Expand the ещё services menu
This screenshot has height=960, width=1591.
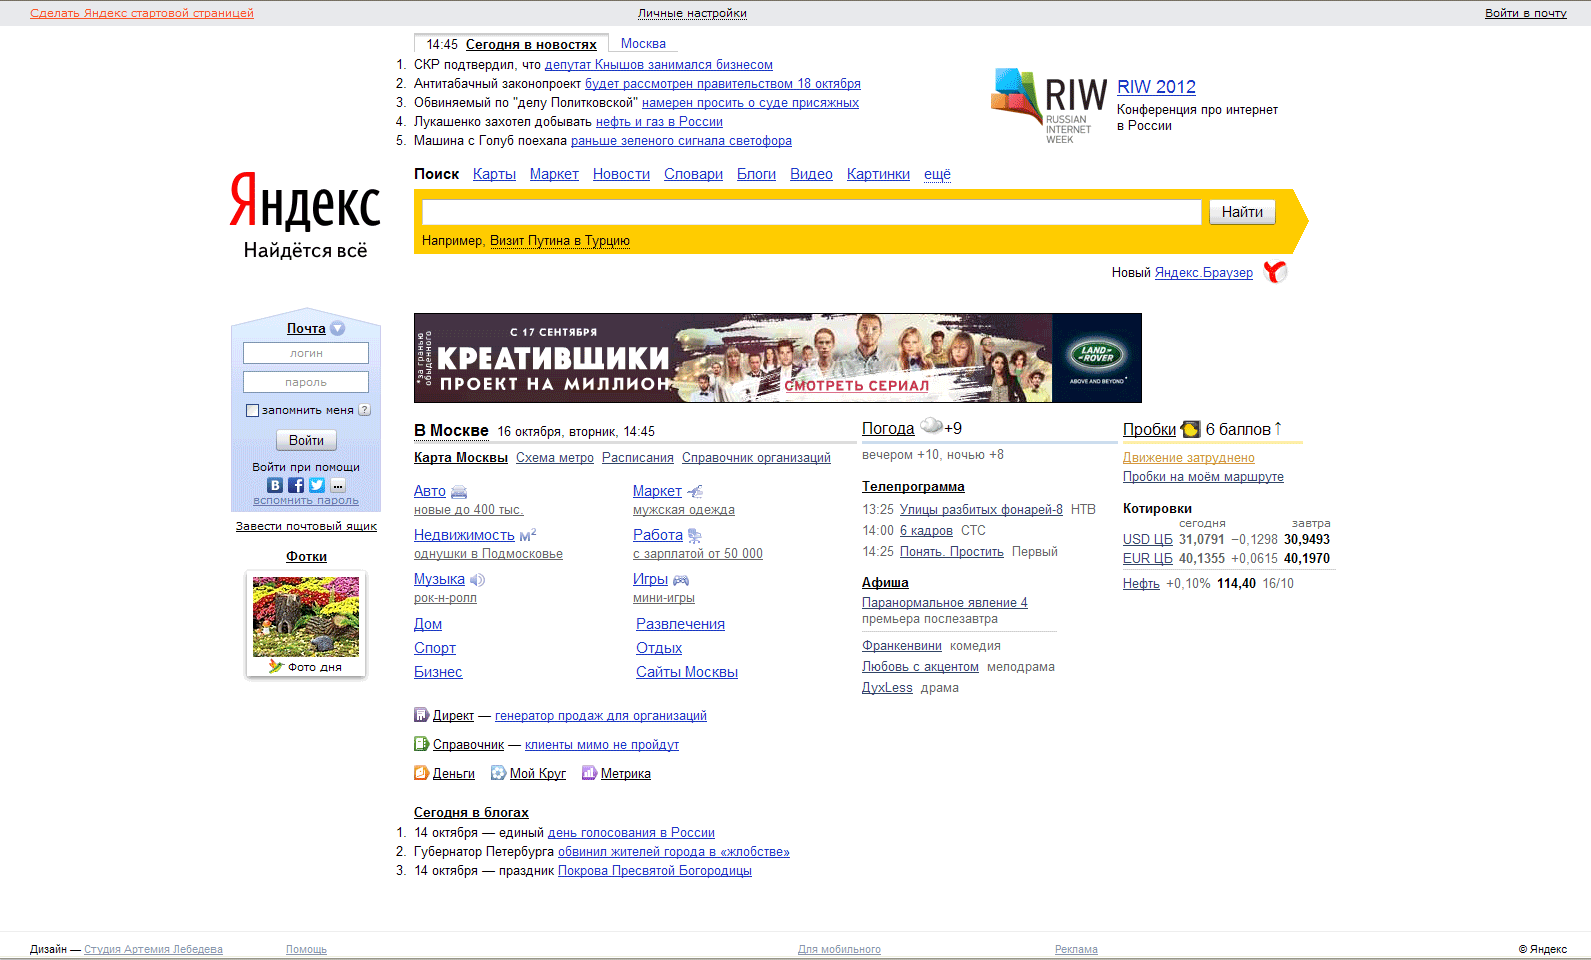pos(937,174)
